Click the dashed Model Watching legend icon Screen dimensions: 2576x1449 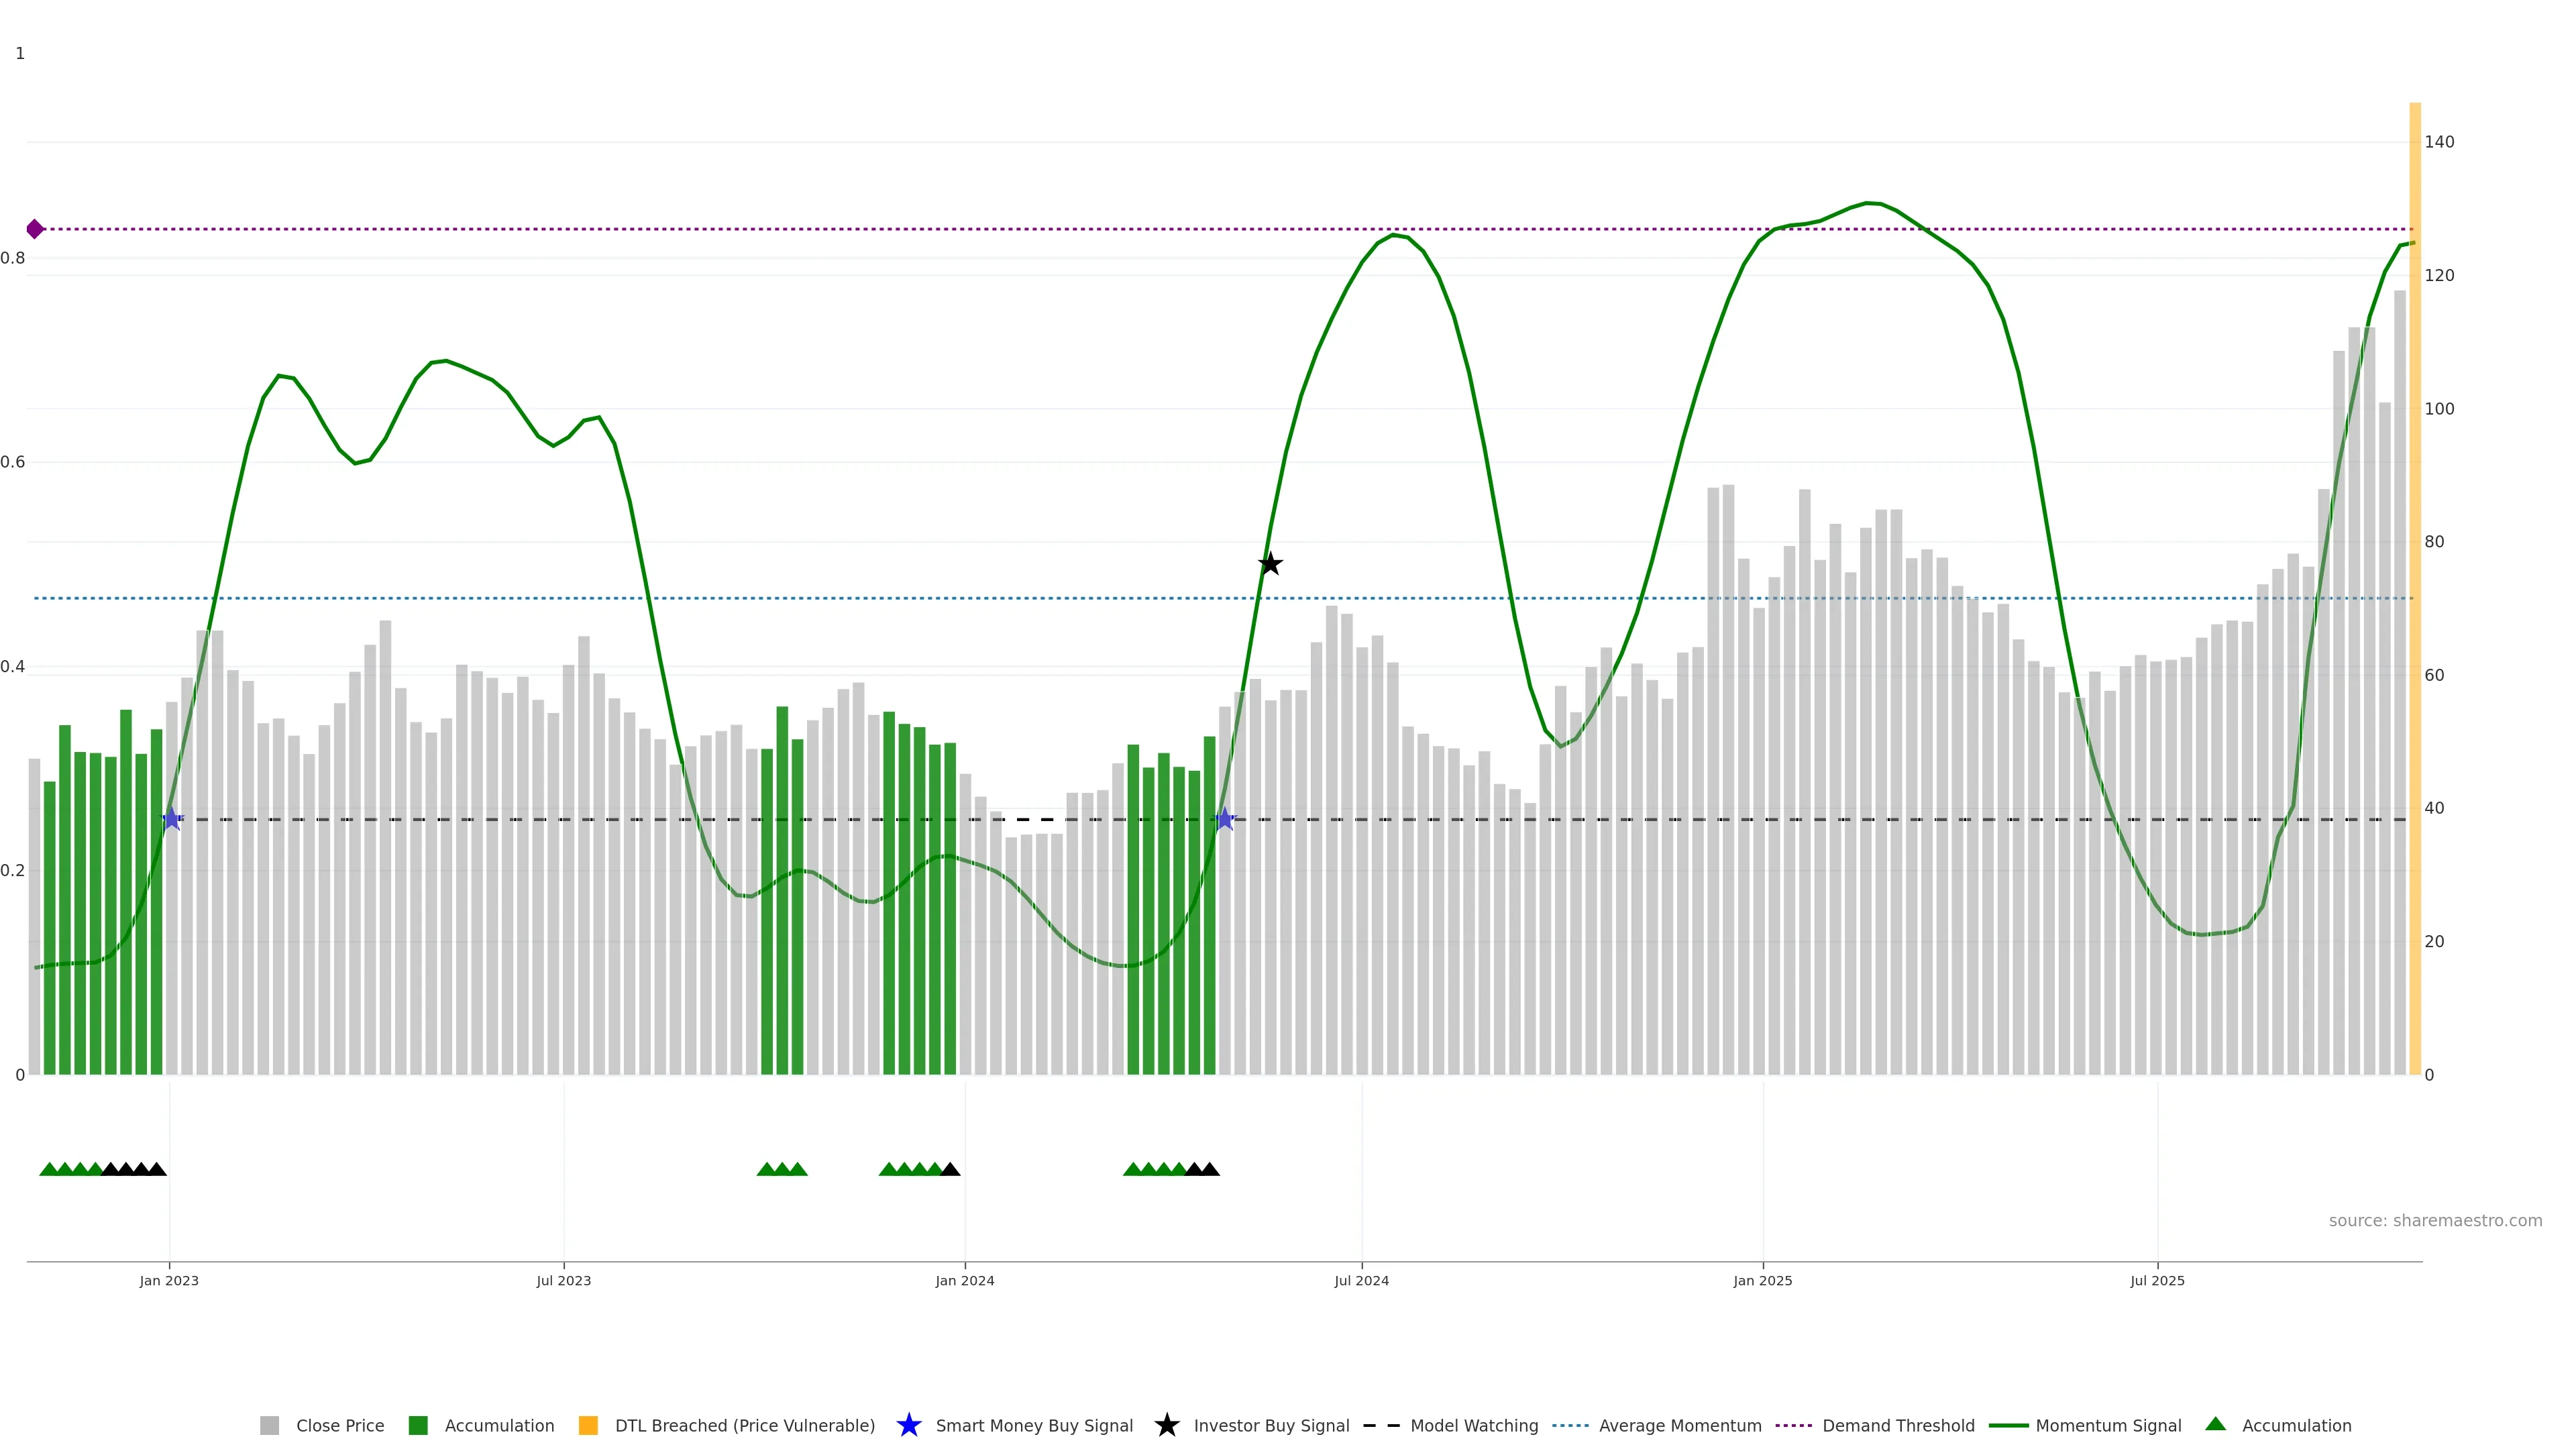click(1381, 1425)
